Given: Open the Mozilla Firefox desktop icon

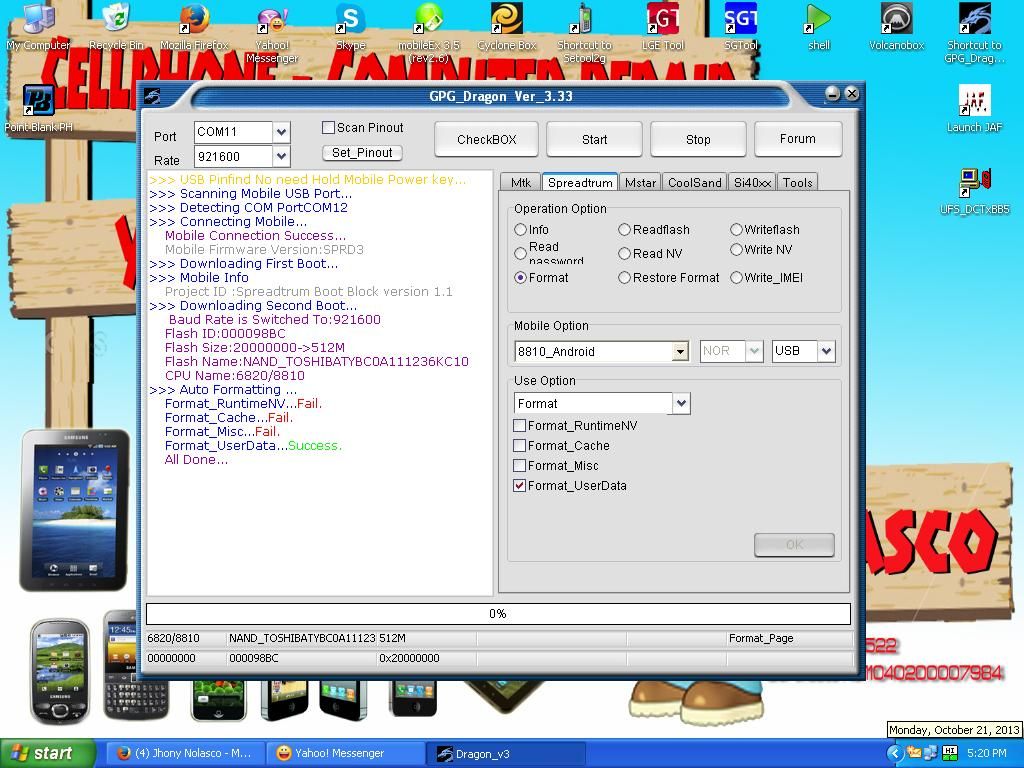Looking at the screenshot, I should pos(194,20).
